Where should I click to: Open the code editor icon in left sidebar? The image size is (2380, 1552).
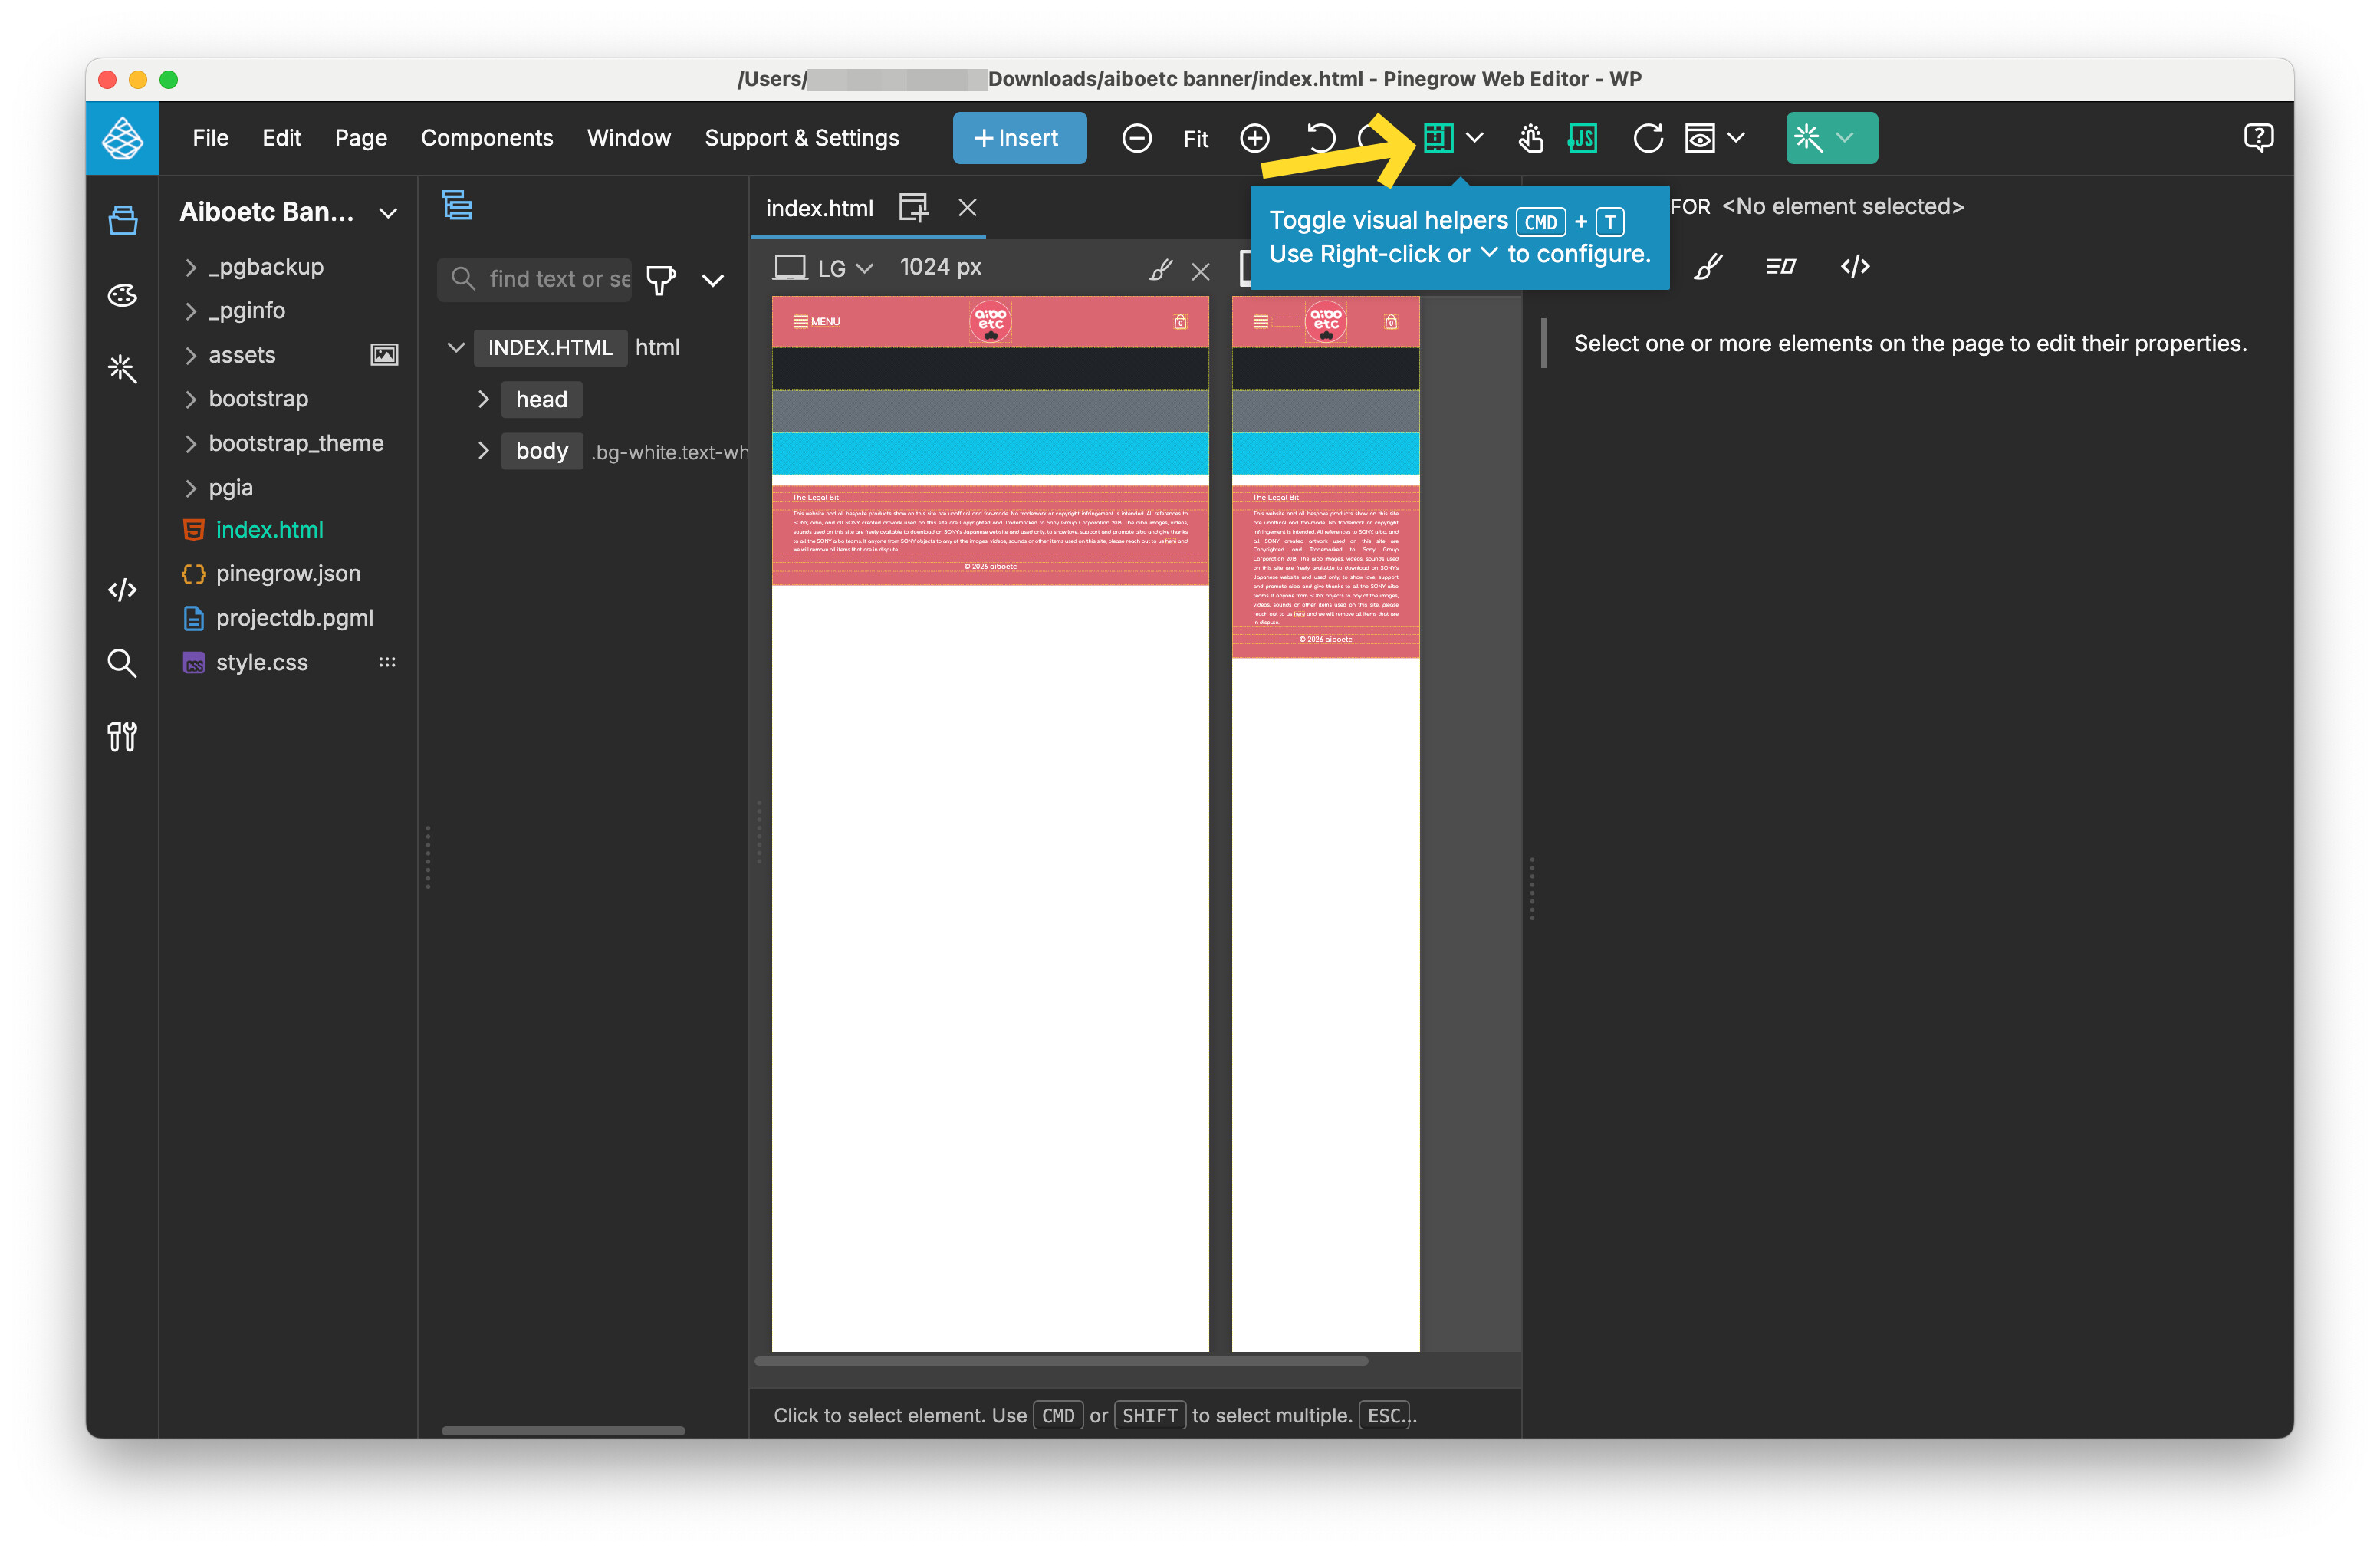(122, 589)
